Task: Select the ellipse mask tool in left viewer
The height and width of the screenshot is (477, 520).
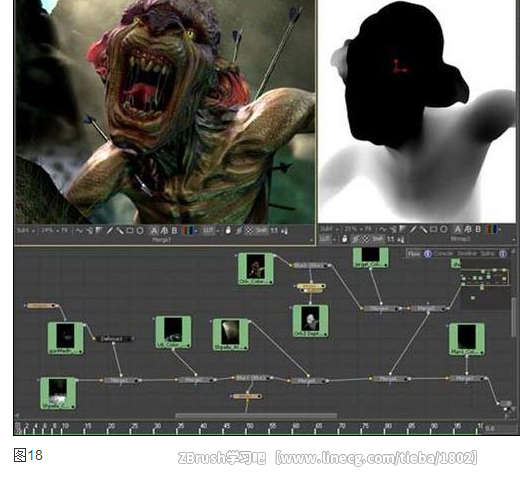Action: coord(140,231)
